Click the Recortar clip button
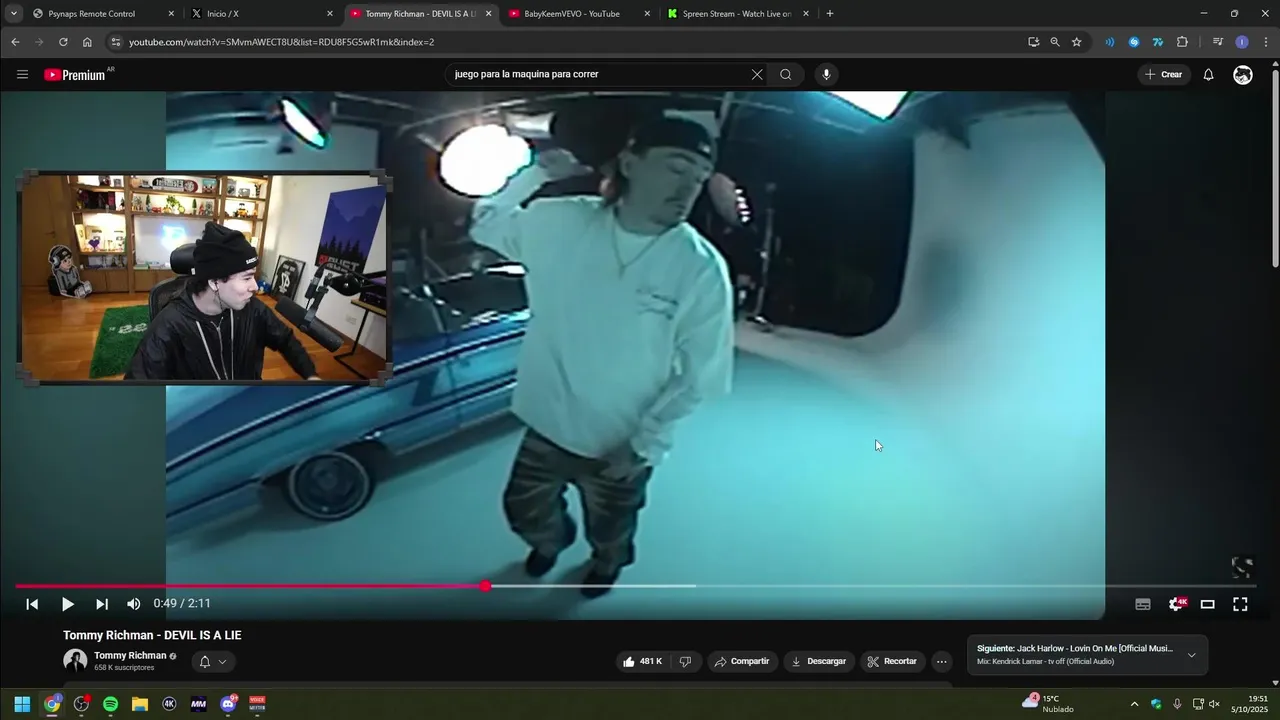The width and height of the screenshot is (1280, 720). coord(892,661)
